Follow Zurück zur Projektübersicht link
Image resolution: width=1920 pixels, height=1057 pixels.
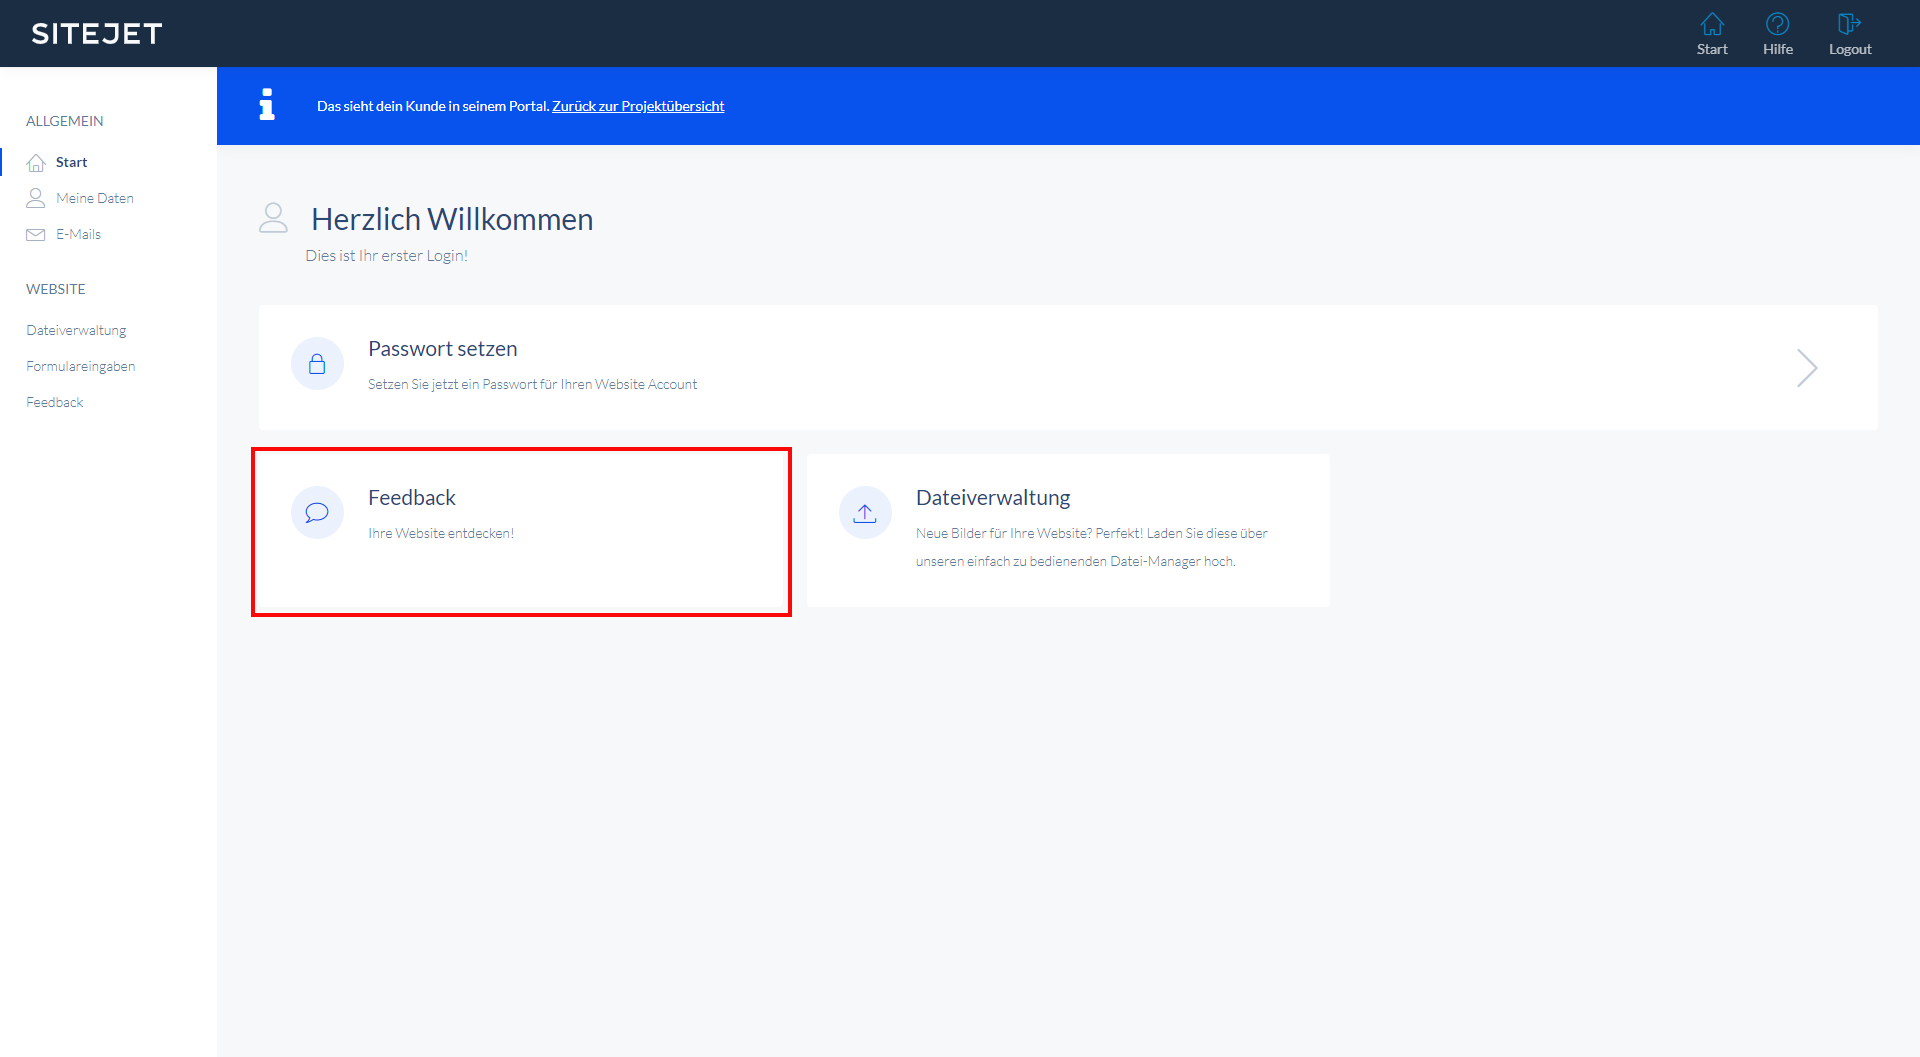pos(638,106)
